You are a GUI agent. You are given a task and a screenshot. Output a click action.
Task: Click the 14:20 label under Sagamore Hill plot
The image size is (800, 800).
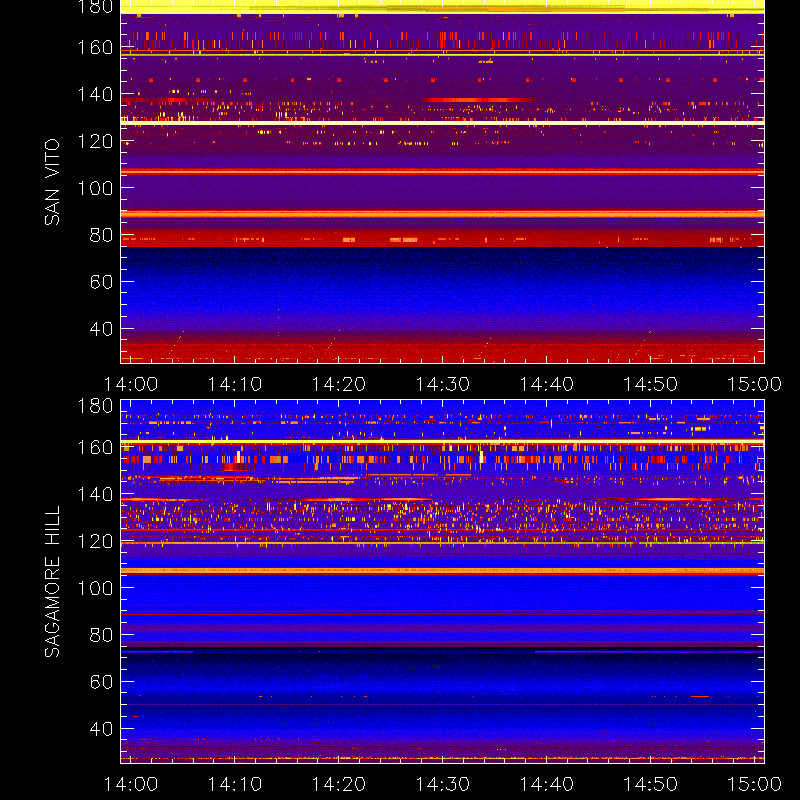[339, 784]
